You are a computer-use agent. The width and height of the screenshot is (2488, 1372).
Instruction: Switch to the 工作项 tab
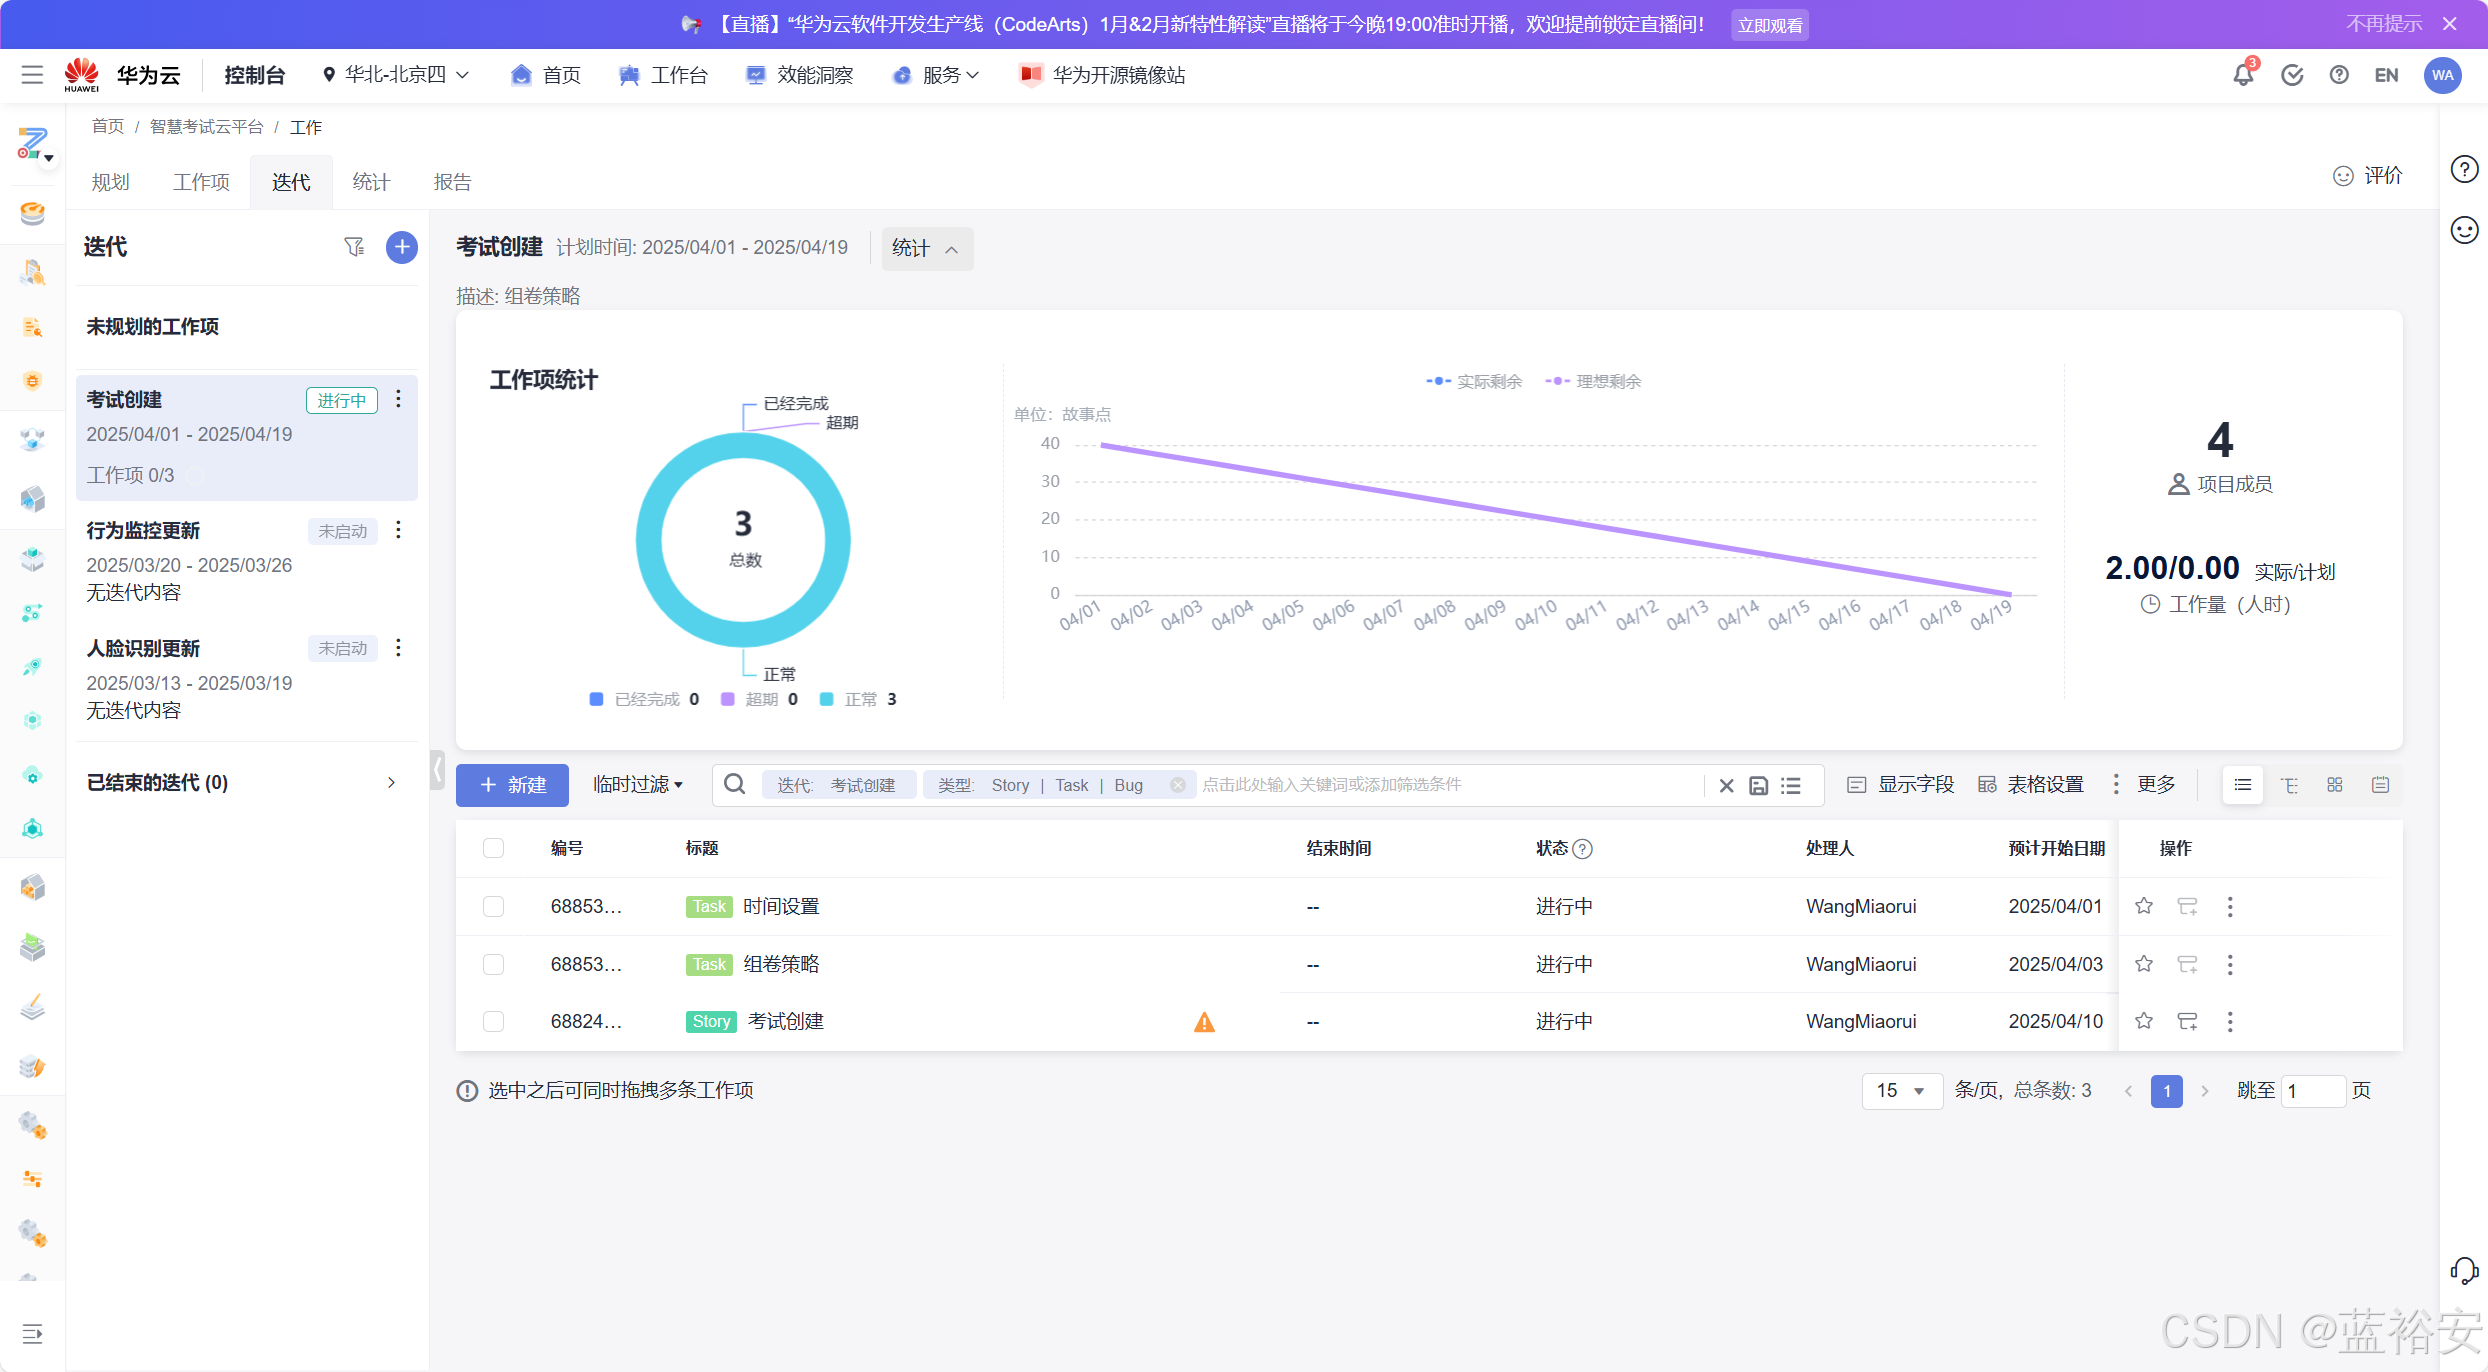pyautogui.click(x=201, y=182)
